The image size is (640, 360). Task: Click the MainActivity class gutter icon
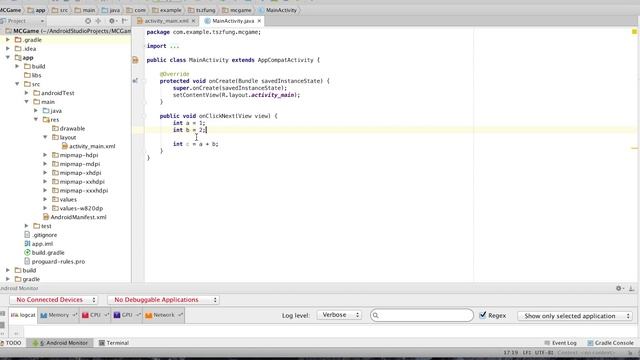(x=135, y=60)
